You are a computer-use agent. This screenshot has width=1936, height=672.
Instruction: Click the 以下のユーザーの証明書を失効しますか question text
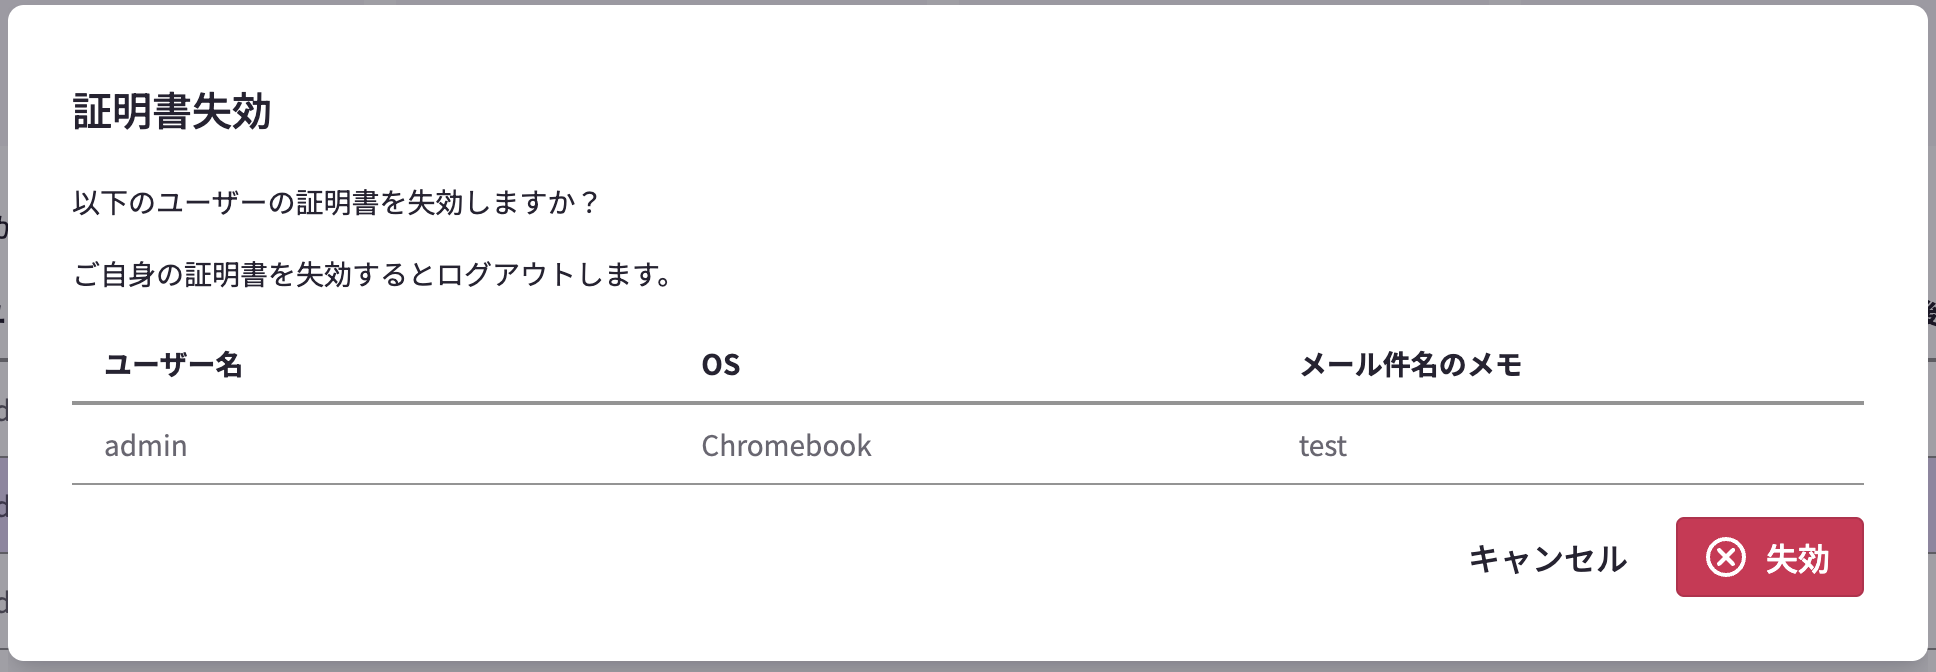(335, 203)
